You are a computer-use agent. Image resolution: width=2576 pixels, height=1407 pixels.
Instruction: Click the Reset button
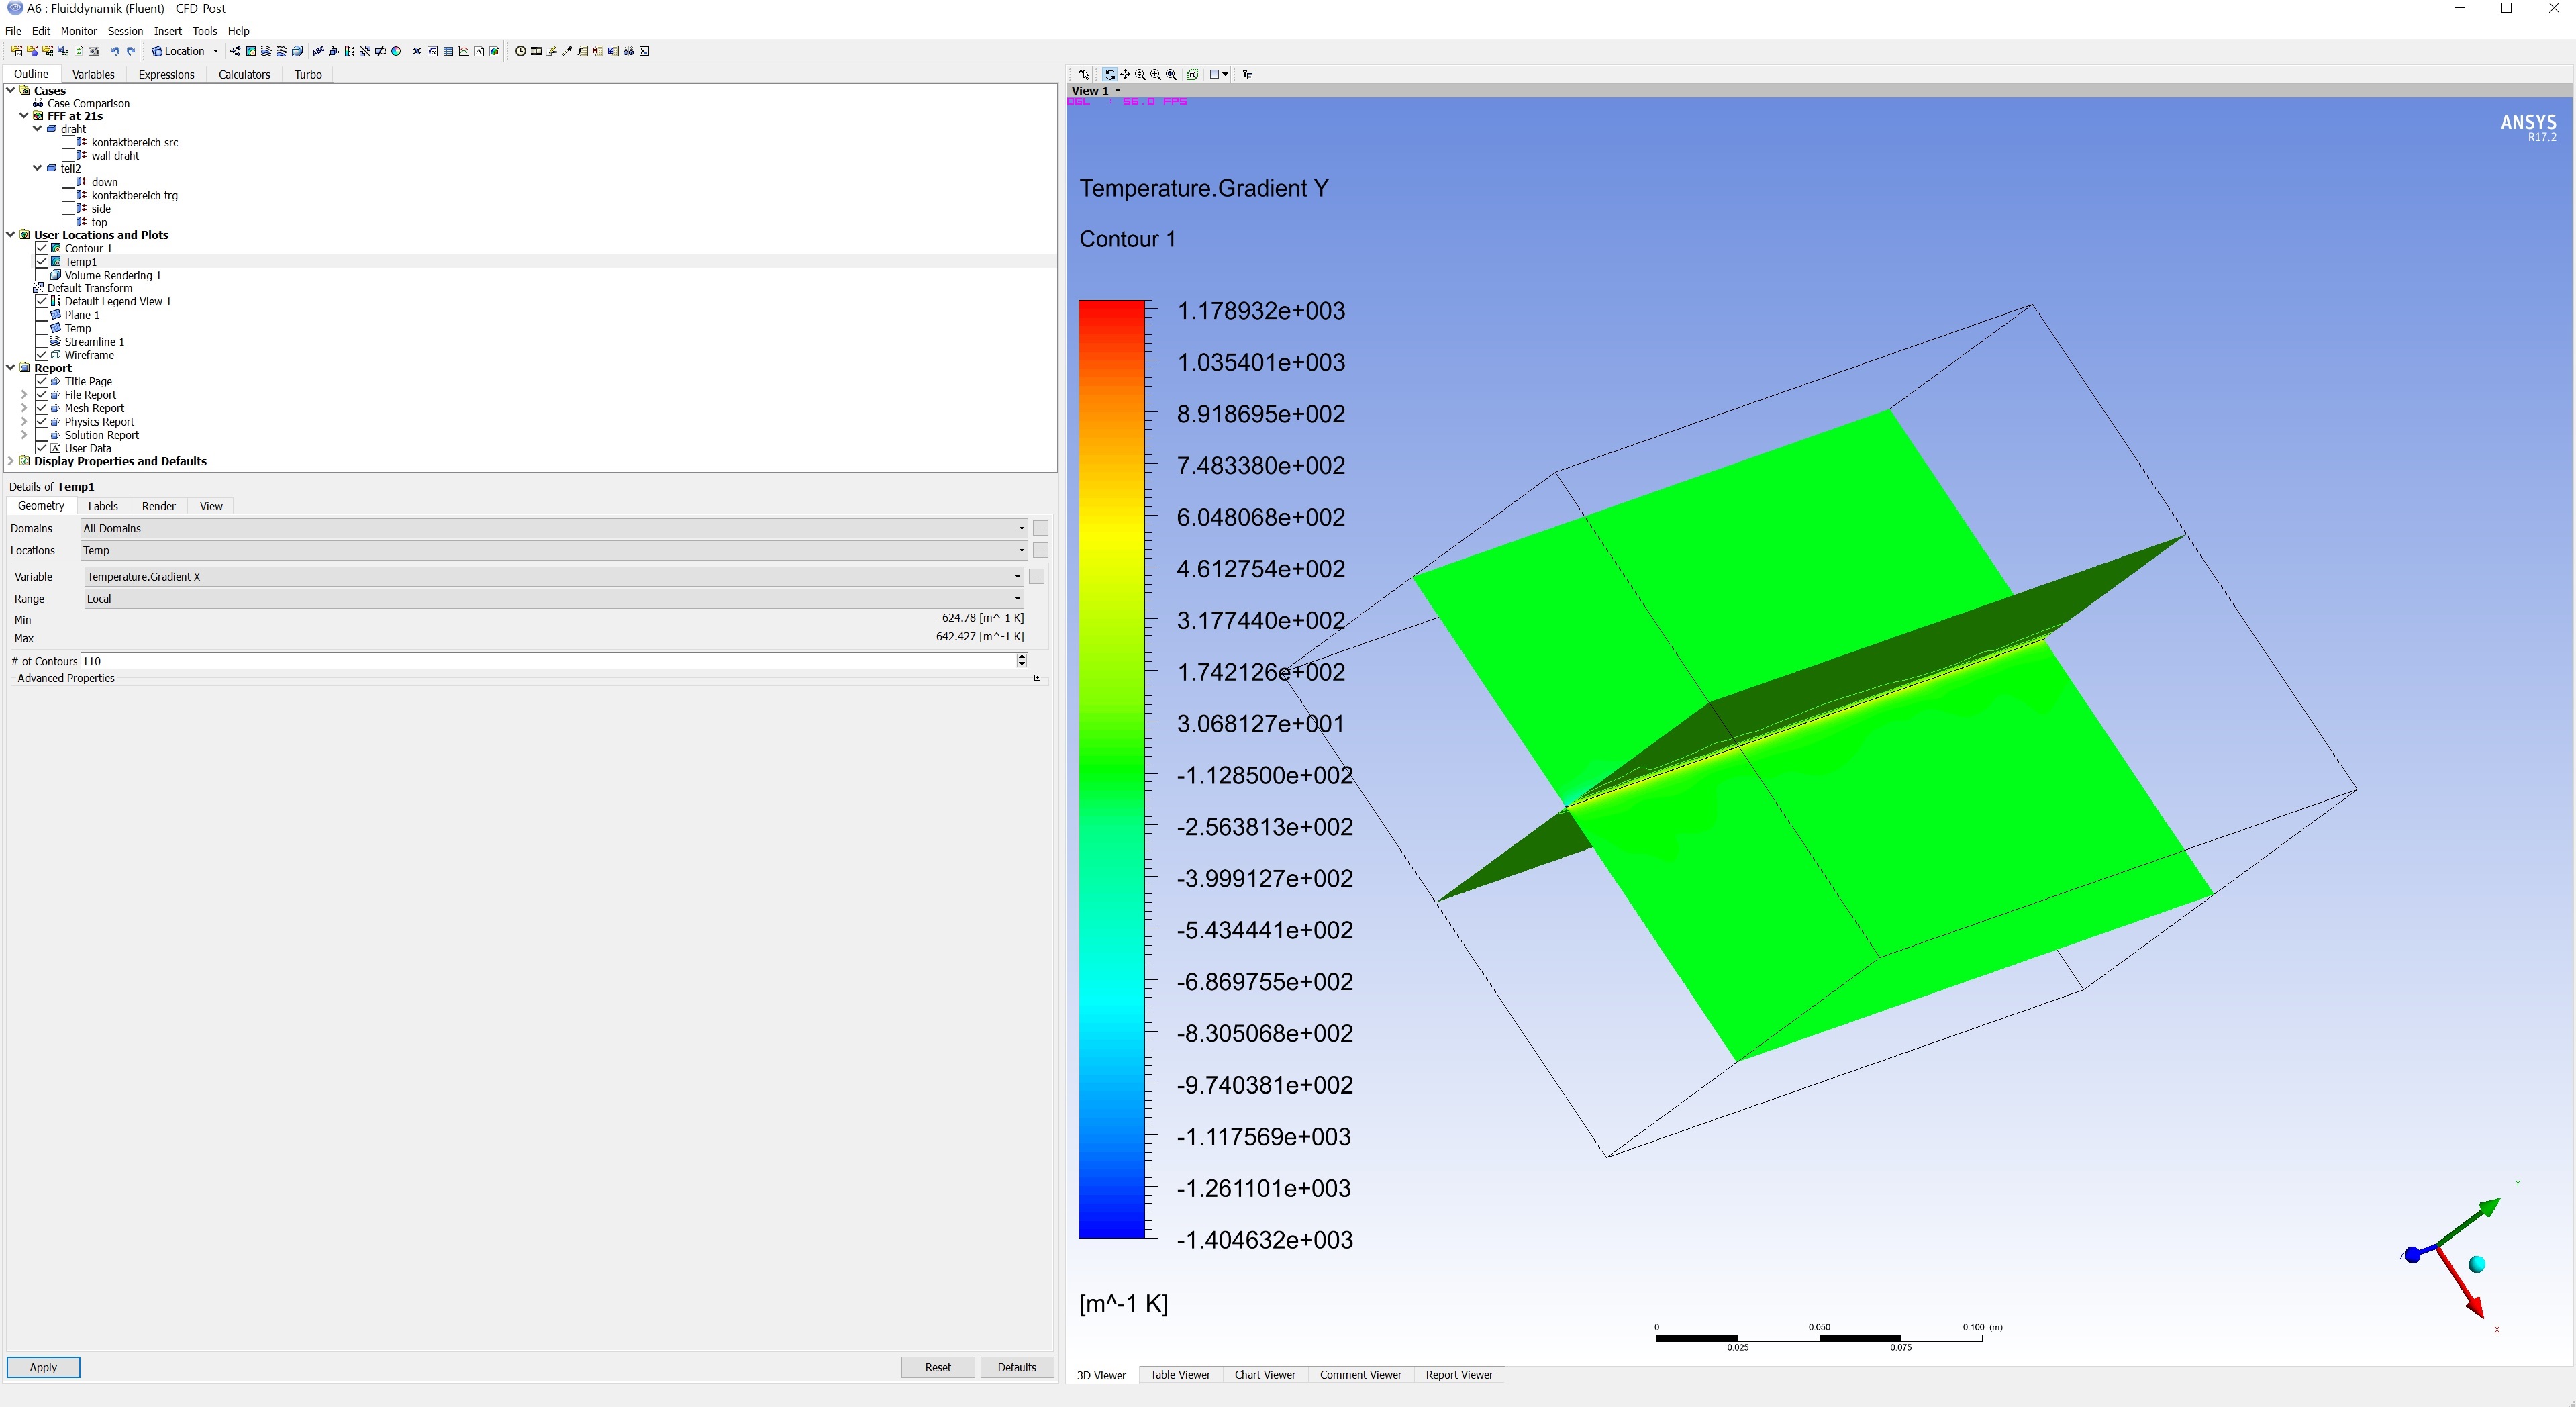point(937,1367)
